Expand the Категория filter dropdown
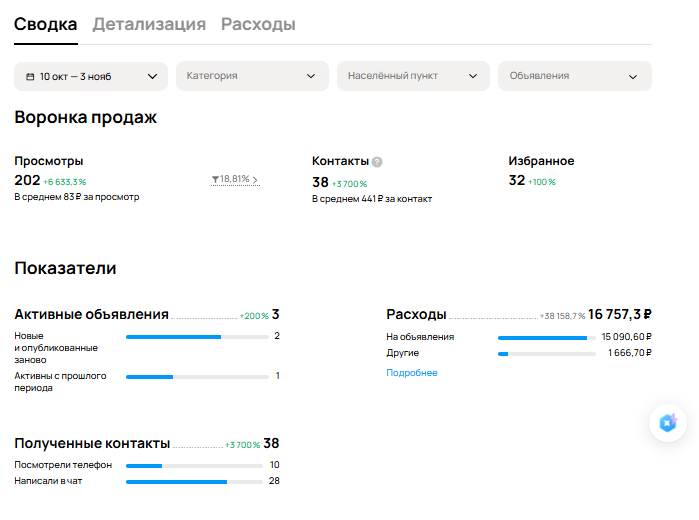This screenshot has height=520, width=699. tap(252, 76)
